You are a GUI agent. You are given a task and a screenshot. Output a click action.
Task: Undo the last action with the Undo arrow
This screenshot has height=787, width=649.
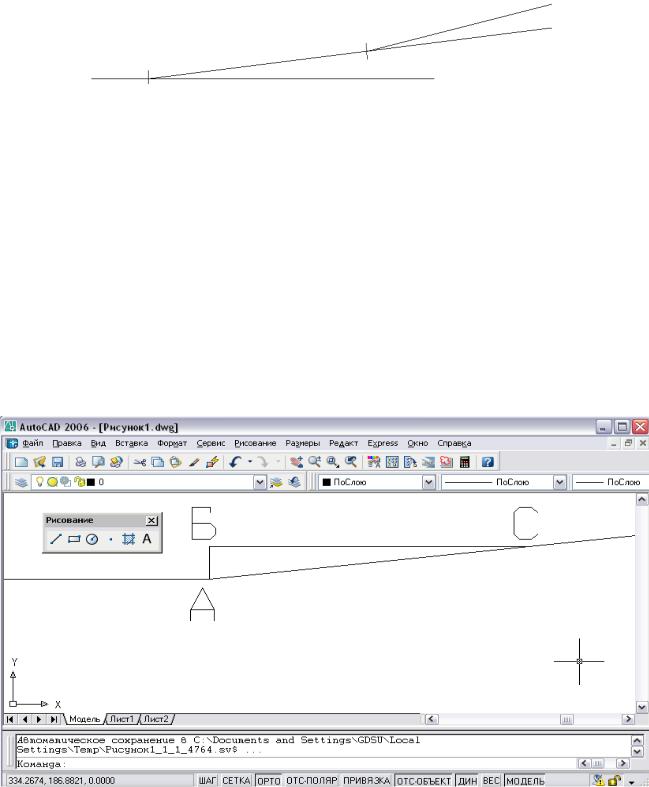[x=235, y=462]
